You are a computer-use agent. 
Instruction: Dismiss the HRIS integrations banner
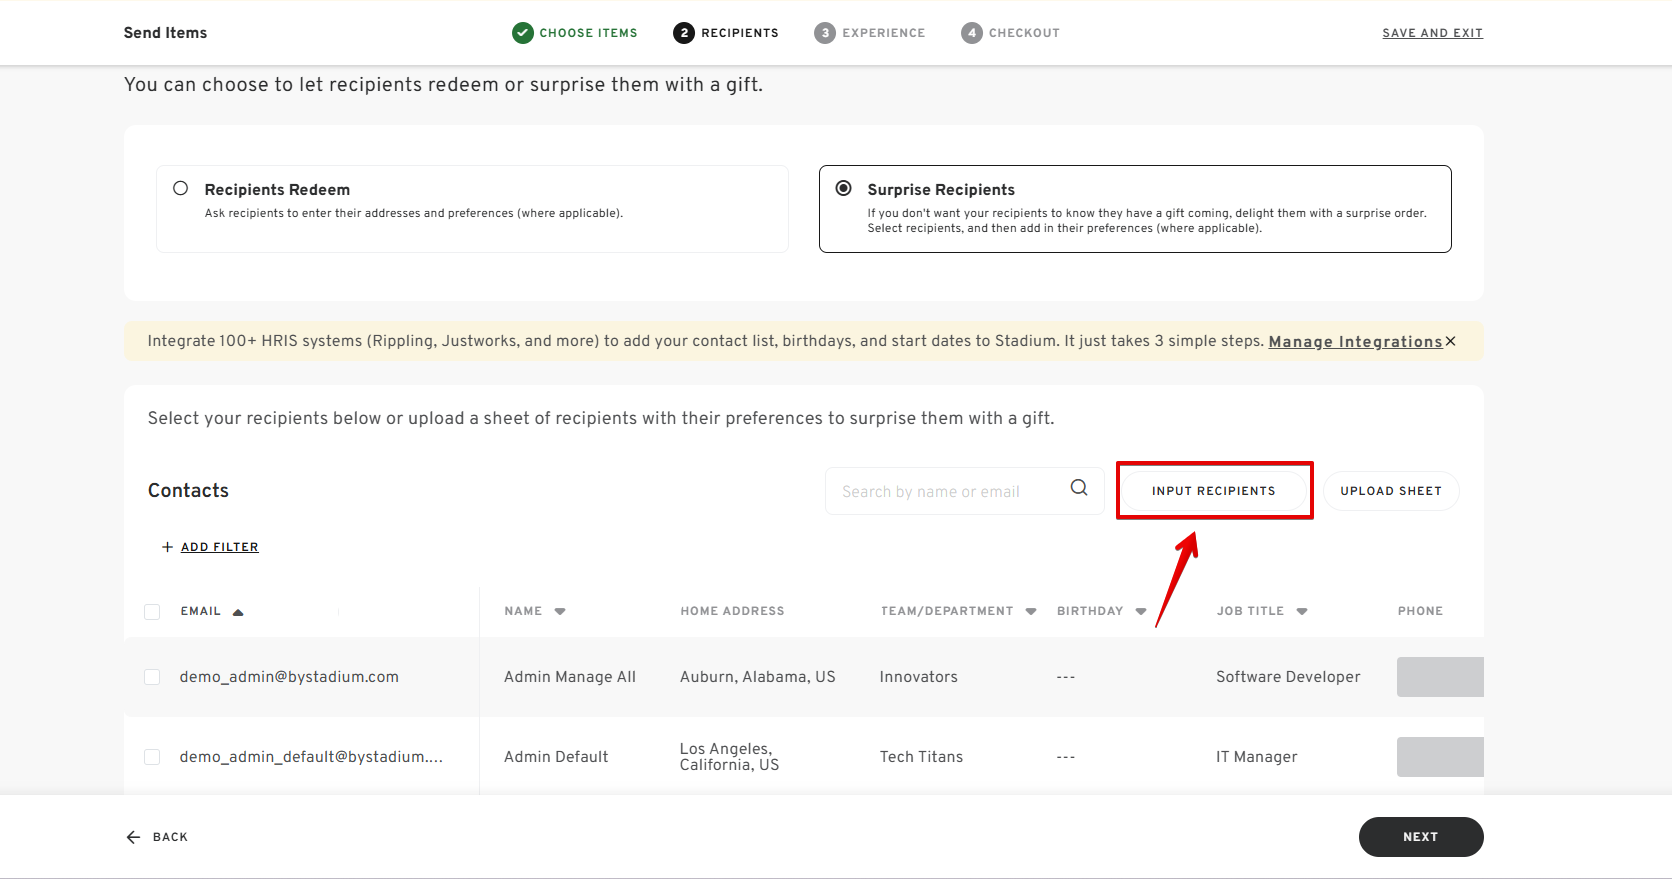(1451, 341)
